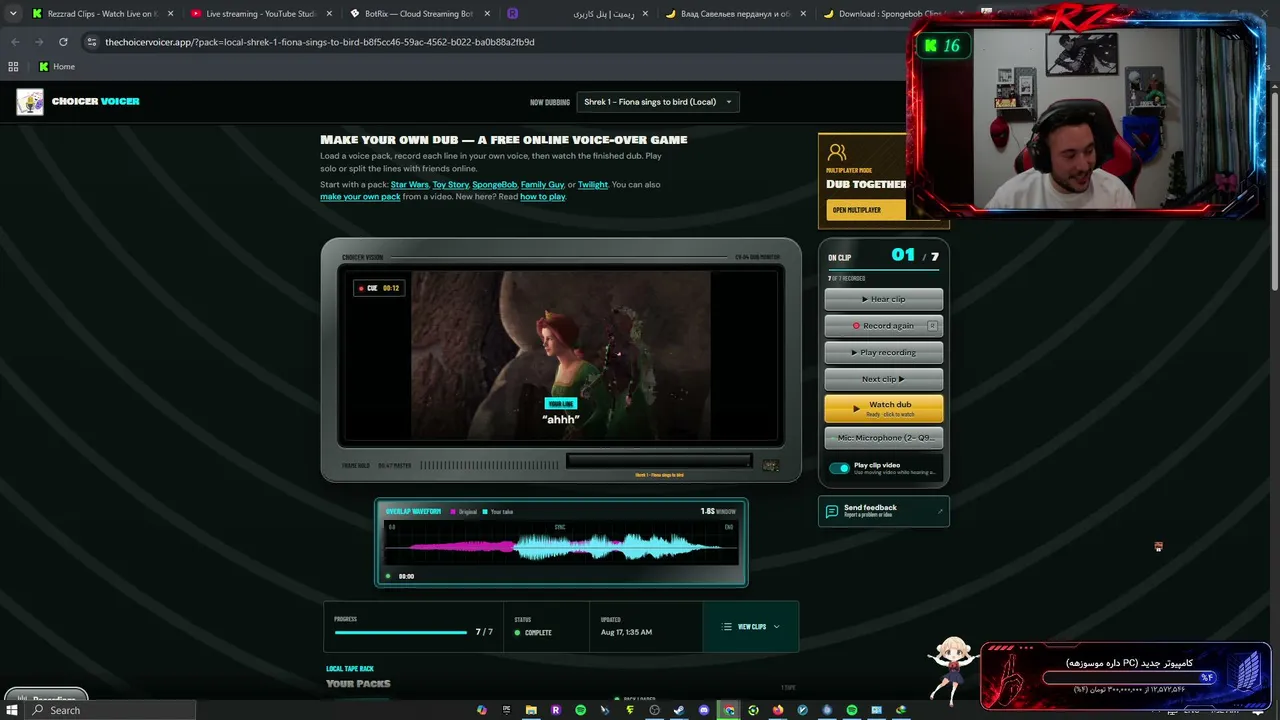
Task: Open the Toy Story pack link
Action: click(x=450, y=185)
